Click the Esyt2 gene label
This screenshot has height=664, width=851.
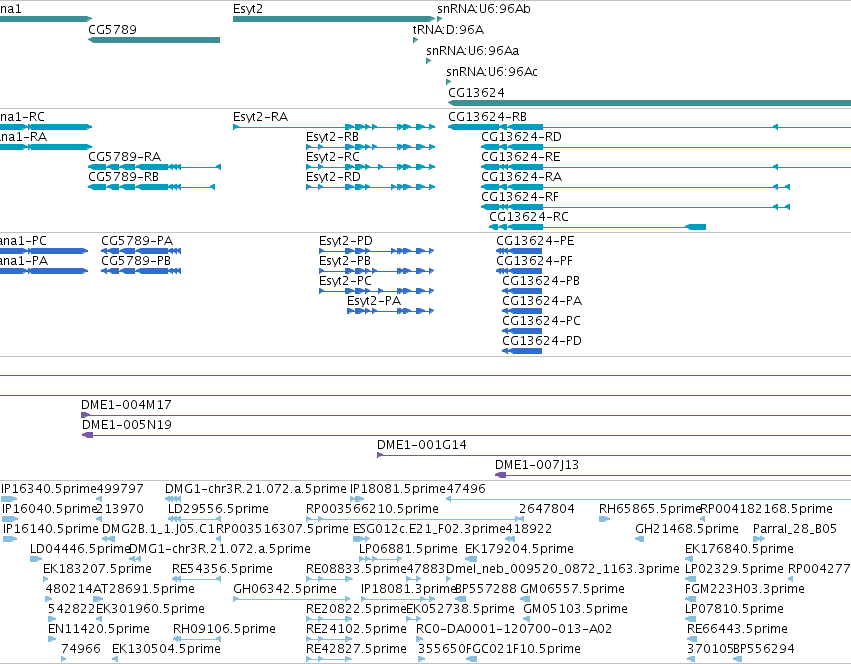tap(247, 9)
